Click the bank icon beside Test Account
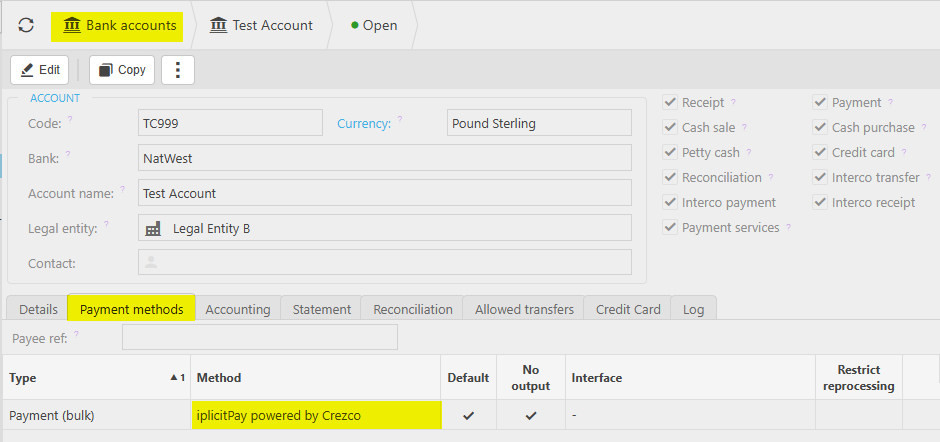The width and height of the screenshot is (940, 442). (x=219, y=25)
